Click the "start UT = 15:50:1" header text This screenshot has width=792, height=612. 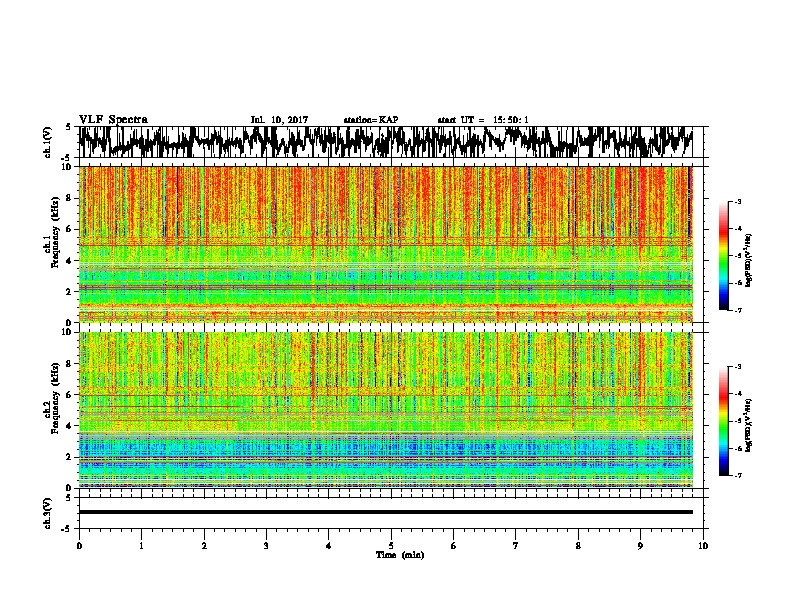tap(483, 120)
